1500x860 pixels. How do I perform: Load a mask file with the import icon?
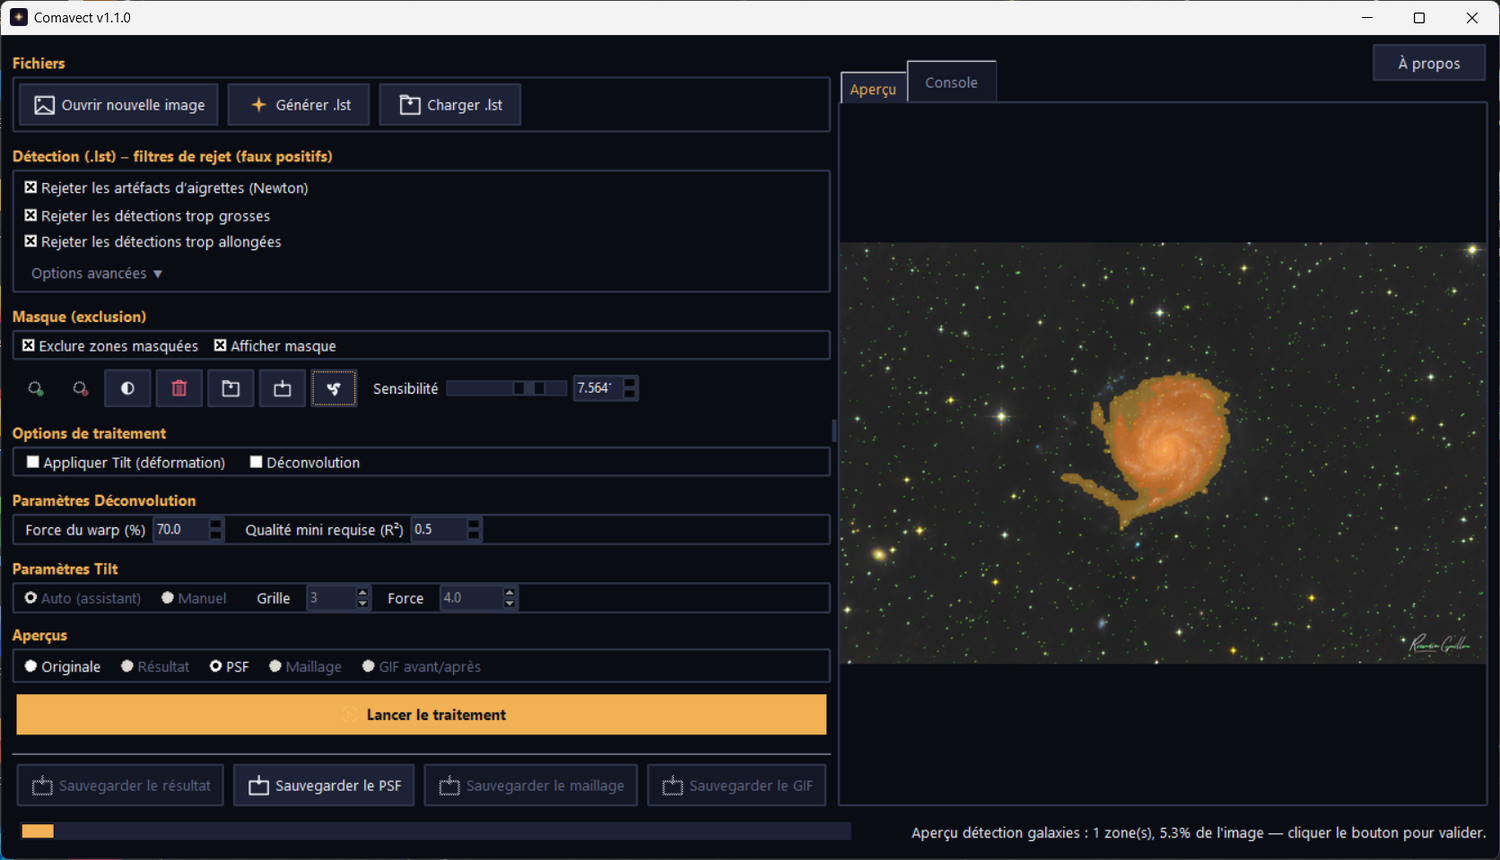231,388
